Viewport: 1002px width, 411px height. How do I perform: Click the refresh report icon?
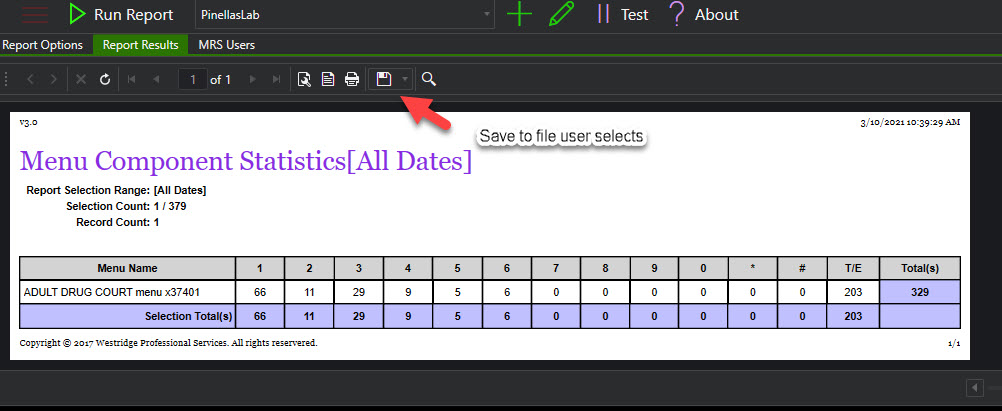pyautogui.click(x=105, y=79)
